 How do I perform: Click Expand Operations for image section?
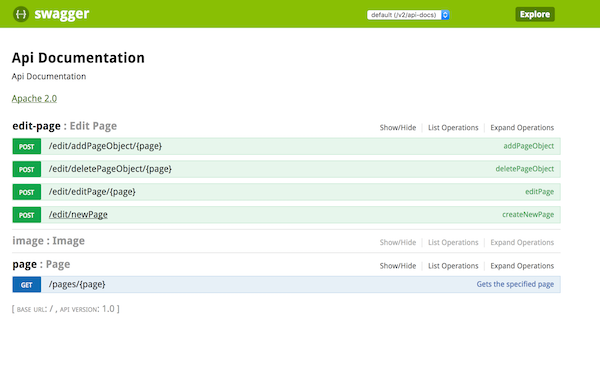click(x=522, y=242)
